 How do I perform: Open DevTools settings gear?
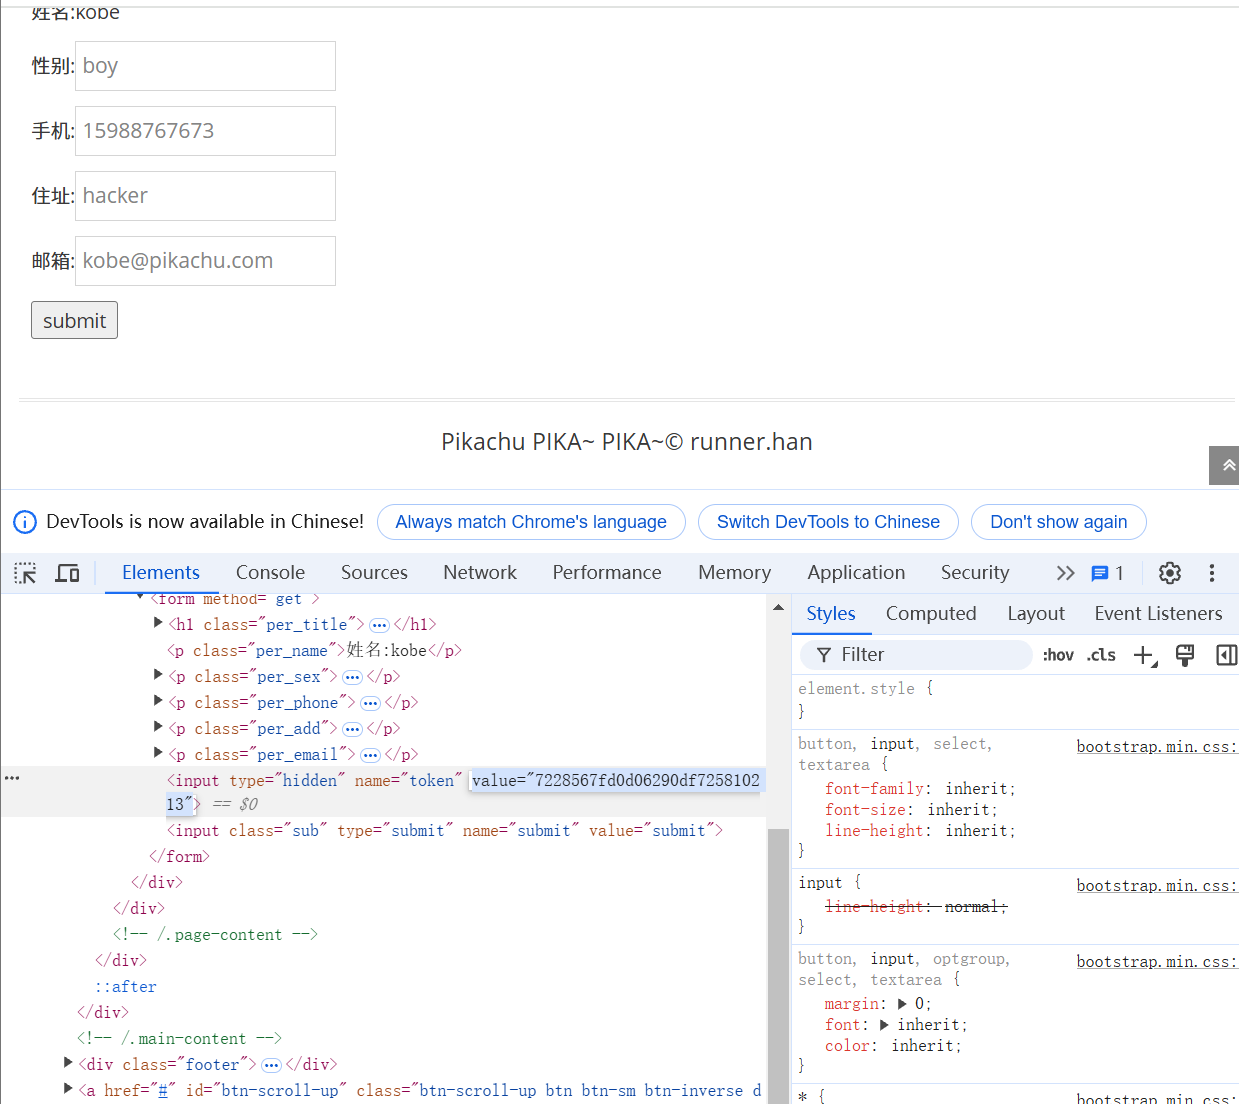tap(1170, 573)
